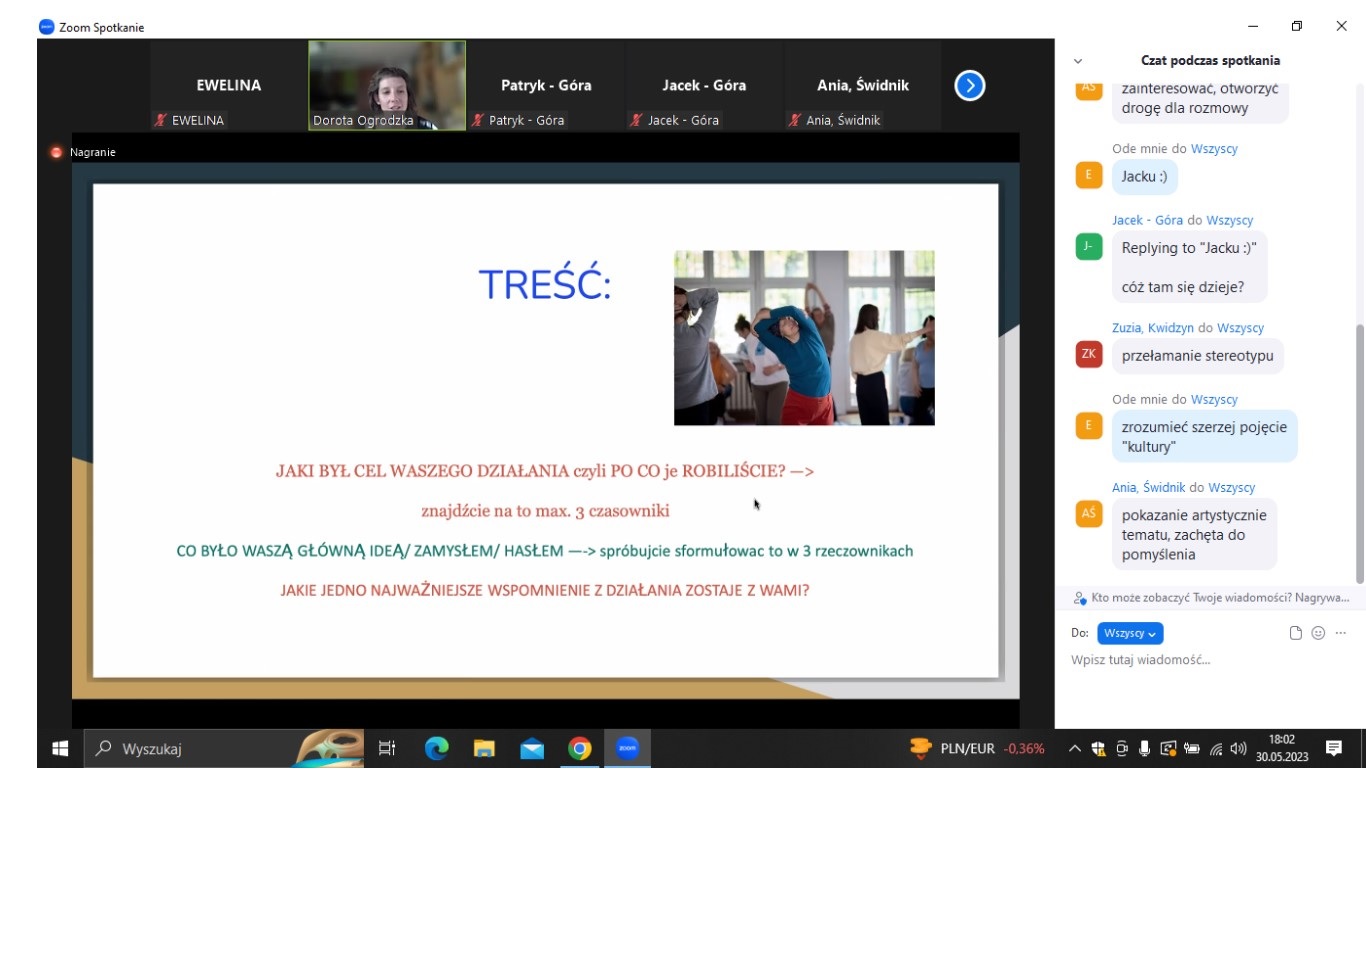The width and height of the screenshot is (1366, 960).
Task: Open chat more options ellipsis
Action: pyautogui.click(x=1341, y=633)
